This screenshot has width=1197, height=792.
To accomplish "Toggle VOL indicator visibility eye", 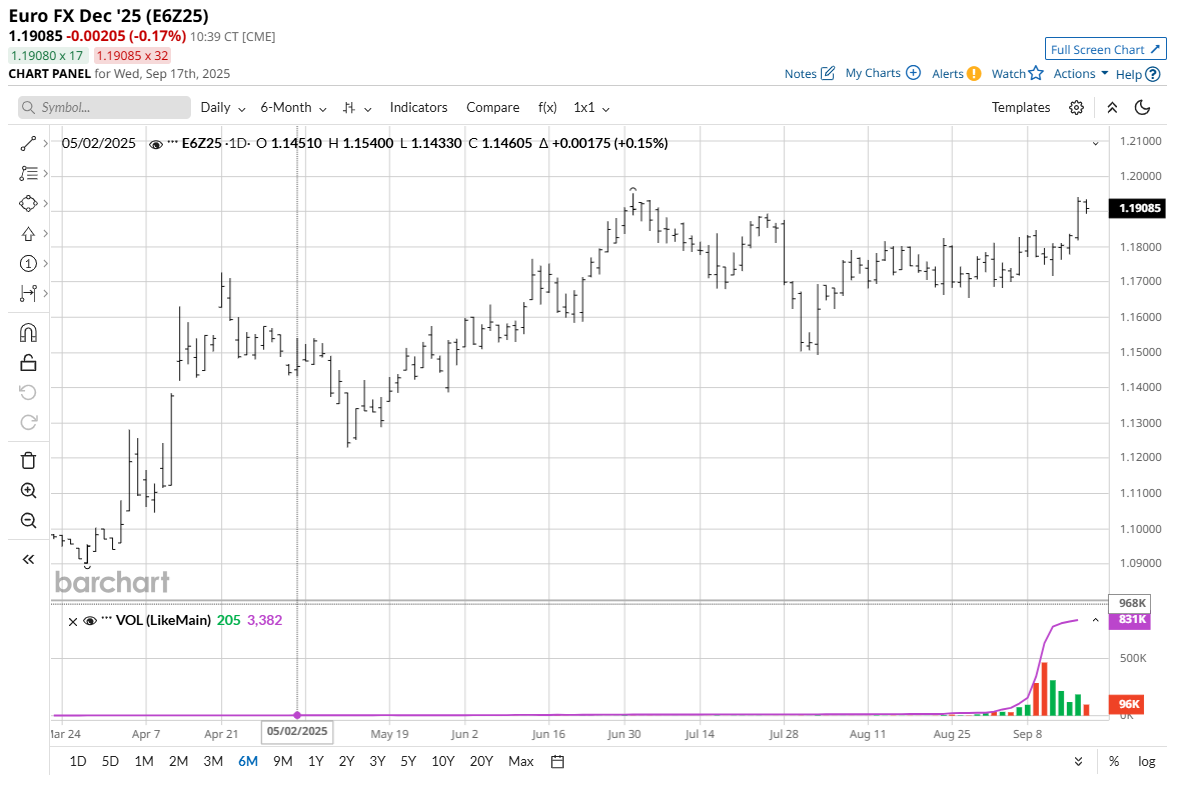I will tap(89, 620).
